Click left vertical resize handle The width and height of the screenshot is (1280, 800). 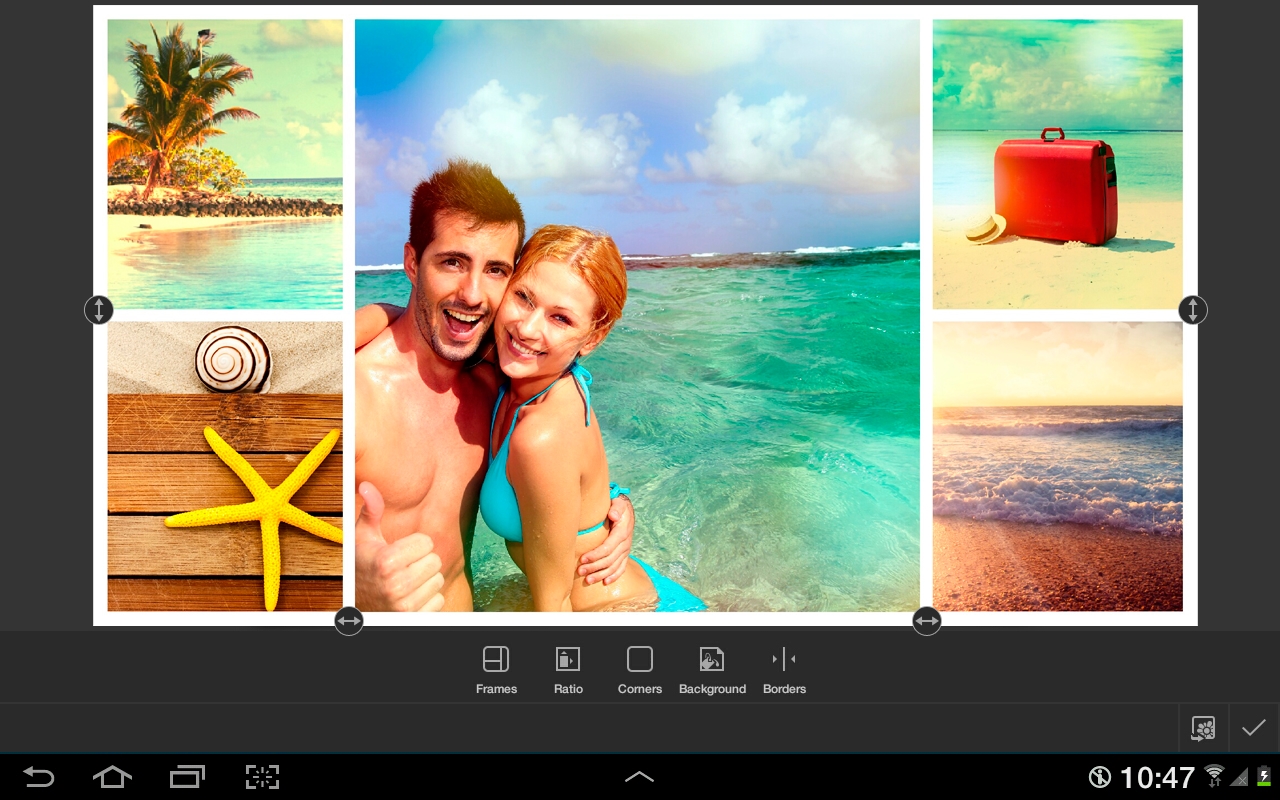pos(99,310)
